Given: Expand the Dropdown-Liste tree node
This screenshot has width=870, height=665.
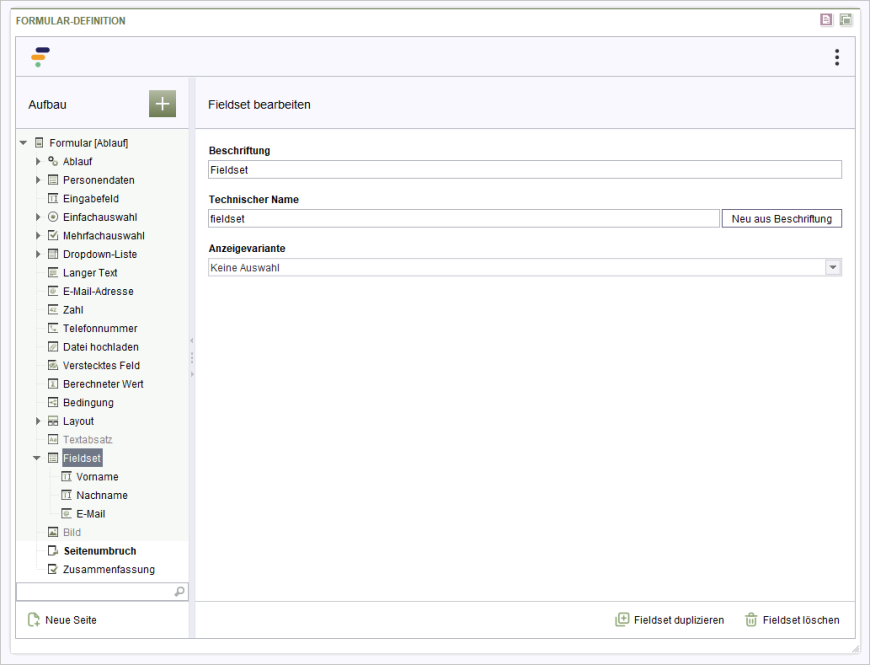Looking at the screenshot, I should [39, 254].
